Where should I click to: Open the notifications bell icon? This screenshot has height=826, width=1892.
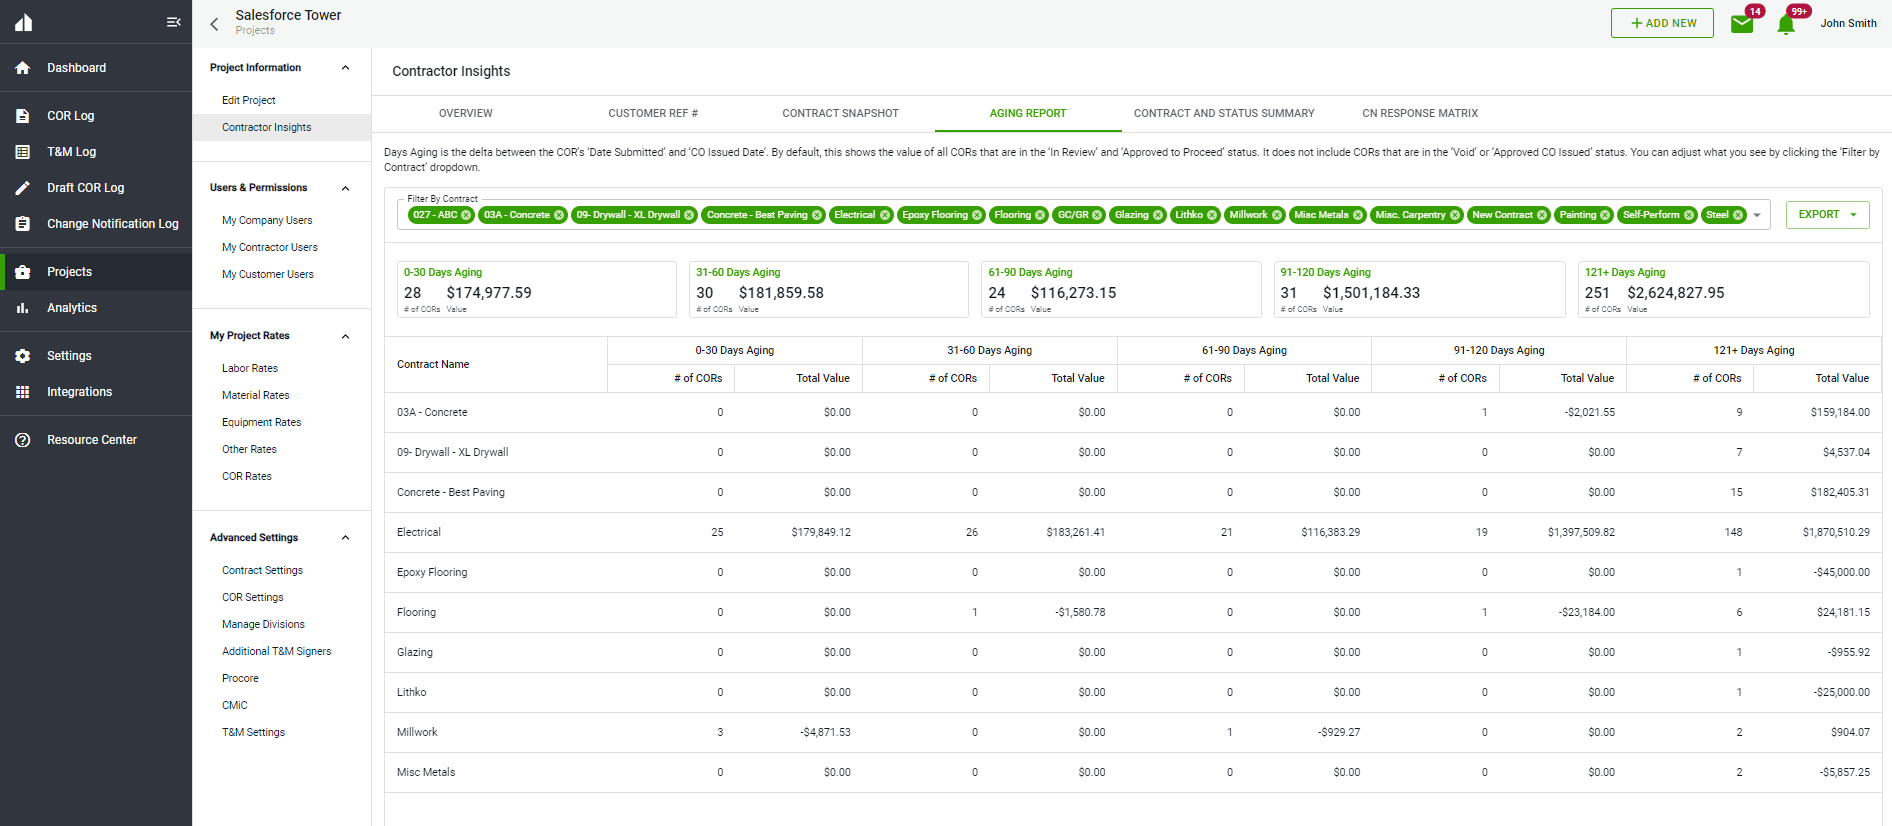click(1786, 24)
